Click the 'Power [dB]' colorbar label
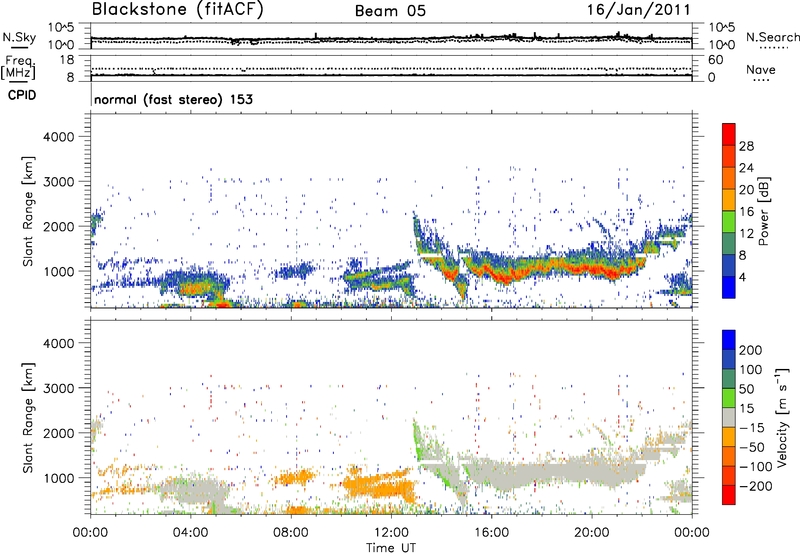800x554 pixels. pyautogui.click(x=763, y=211)
